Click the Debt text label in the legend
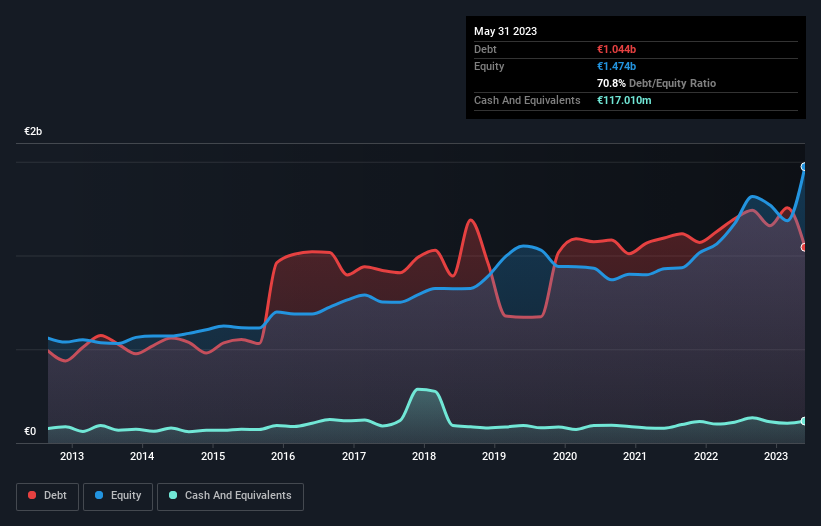 click(x=55, y=496)
